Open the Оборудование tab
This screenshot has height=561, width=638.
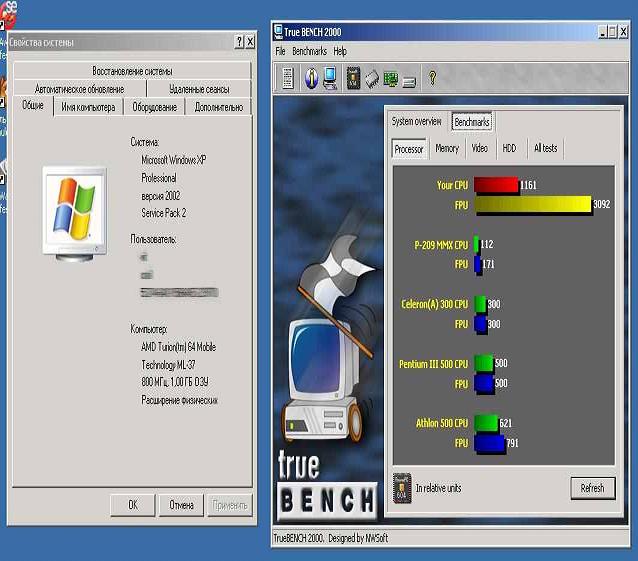(154, 107)
